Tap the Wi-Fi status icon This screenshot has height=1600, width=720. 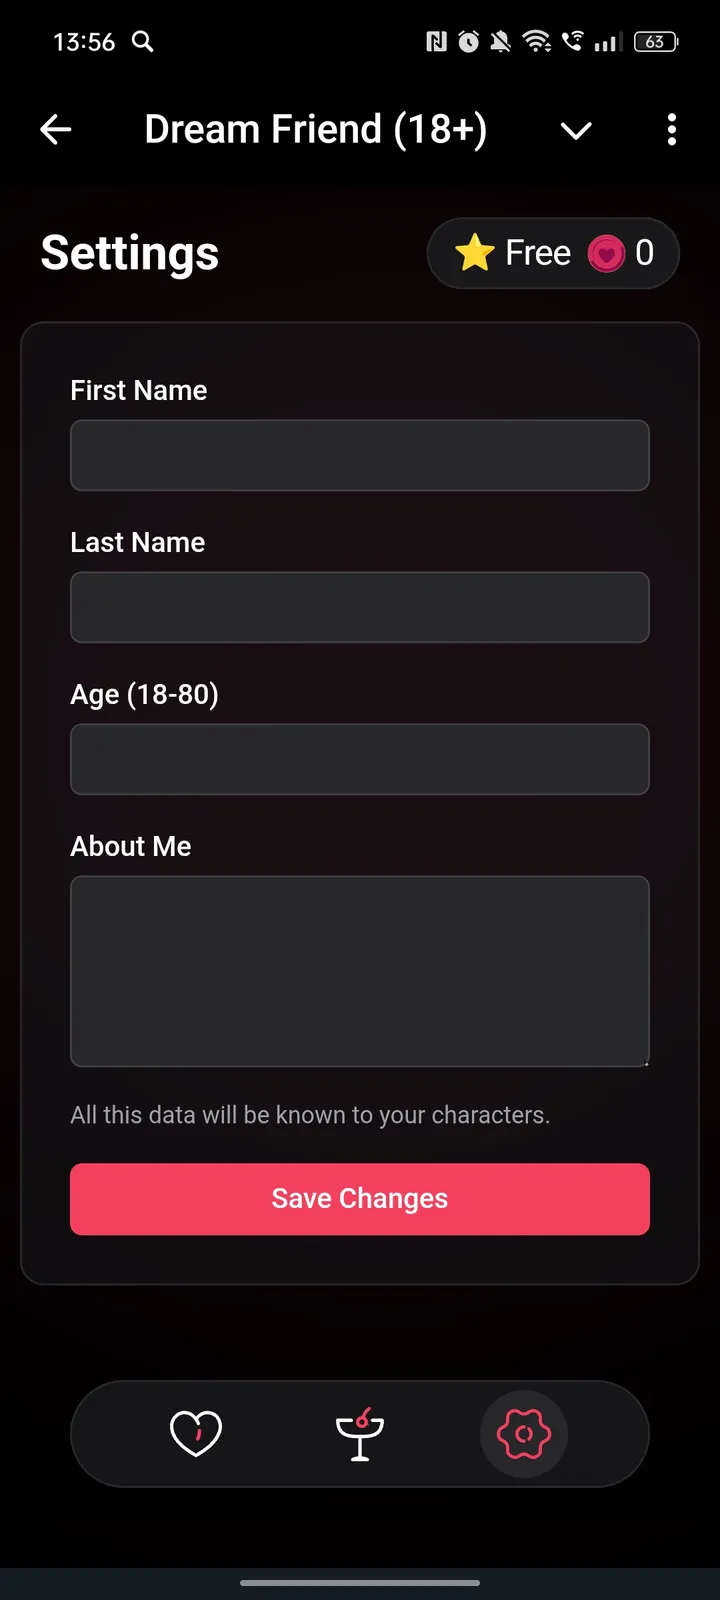pos(537,41)
